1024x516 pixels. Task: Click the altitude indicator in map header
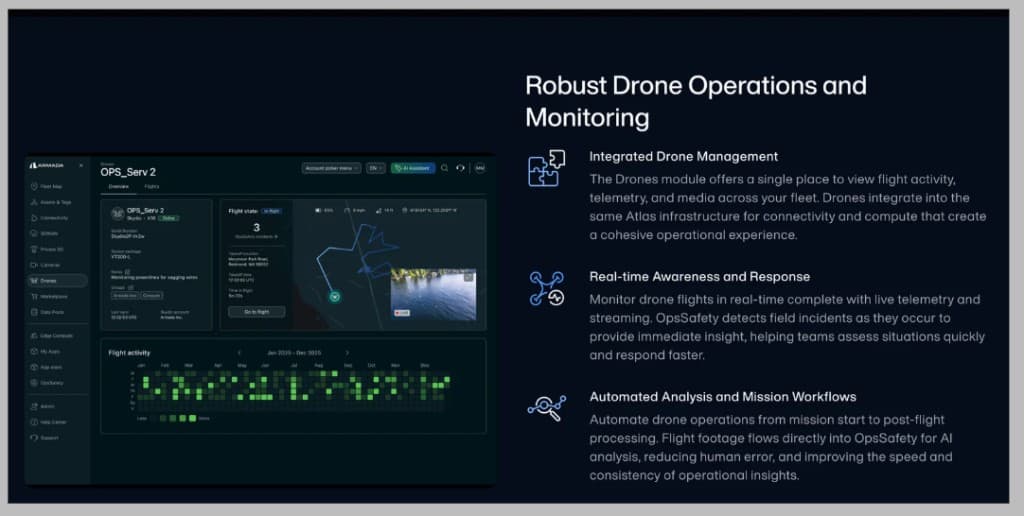tap(385, 210)
